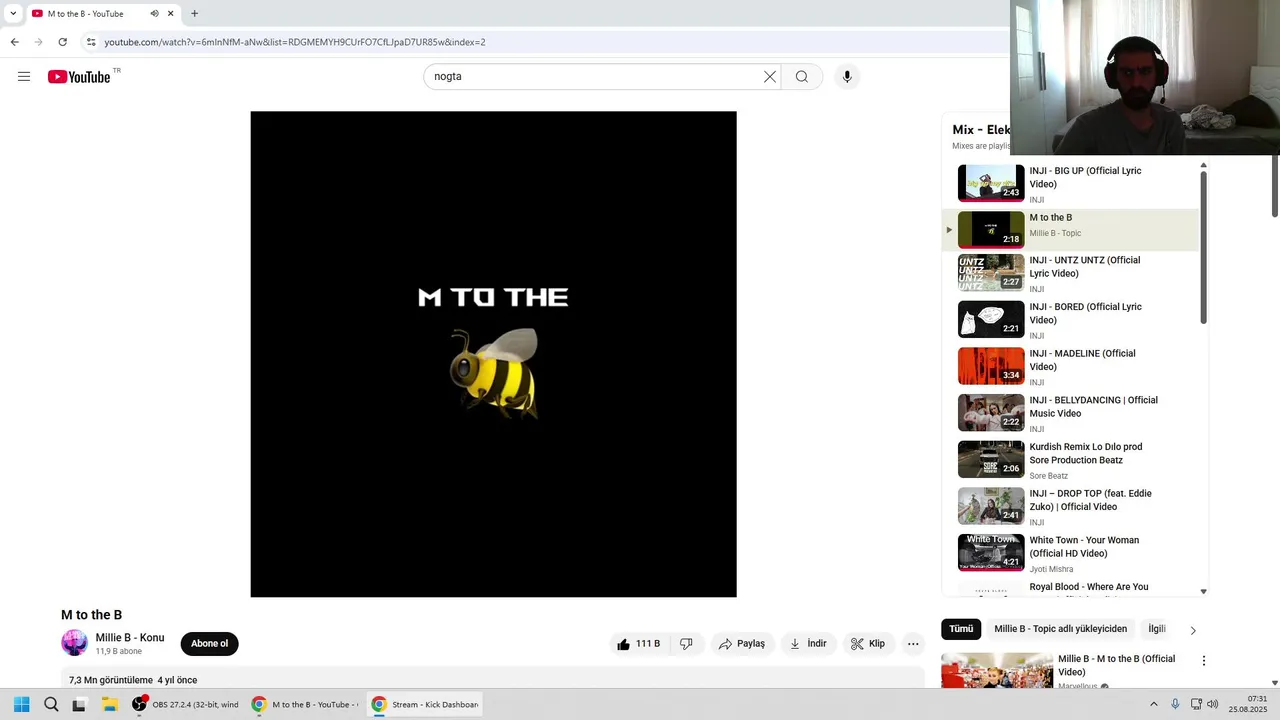Click playlist scrollbar up arrow
Image resolution: width=1280 pixels, height=720 pixels.
[x=1203, y=165]
